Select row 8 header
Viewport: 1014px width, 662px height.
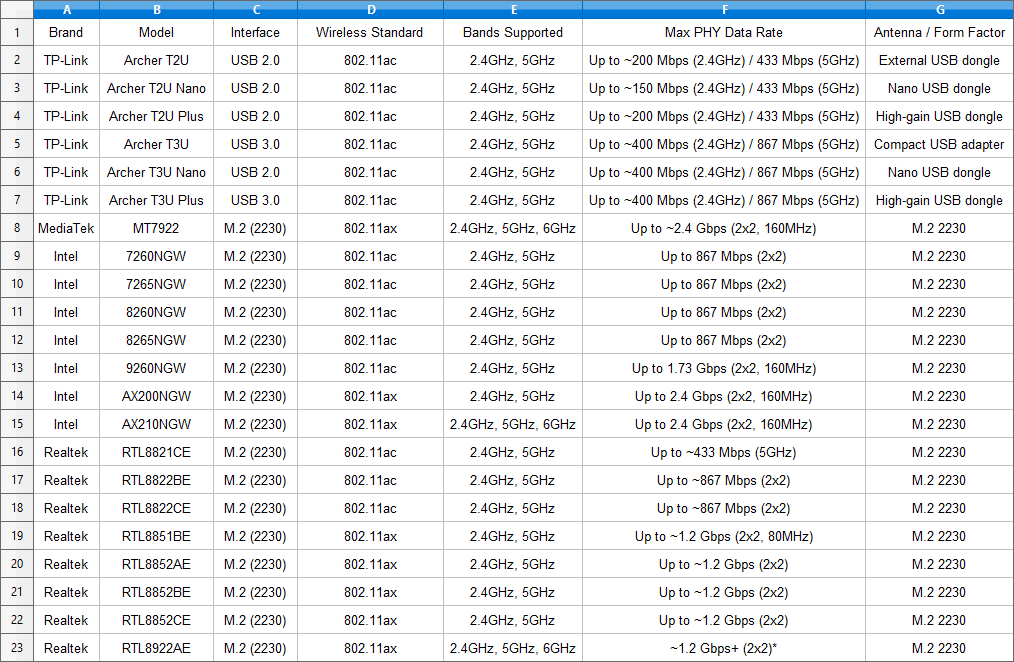[17, 228]
